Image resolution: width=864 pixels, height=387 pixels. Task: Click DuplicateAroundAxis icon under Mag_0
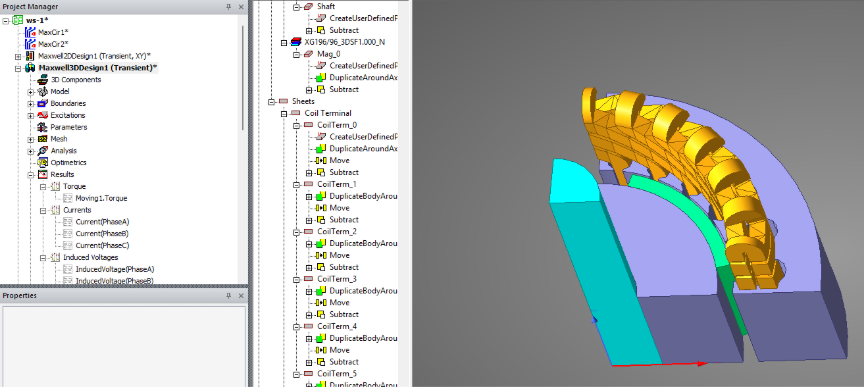pyautogui.click(x=322, y=78)
